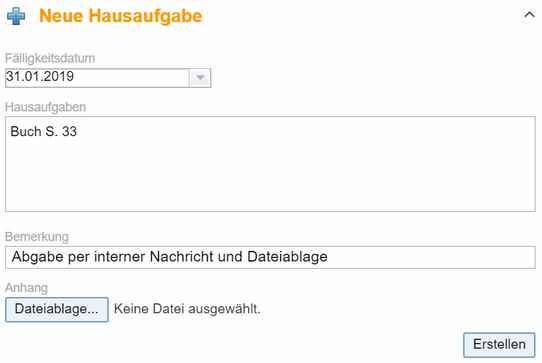The height and width of the screenshot is (363, 542).
Task: Collapse the Neue Hausaufgabe panel with the chevron
Action: pos(529,15)
